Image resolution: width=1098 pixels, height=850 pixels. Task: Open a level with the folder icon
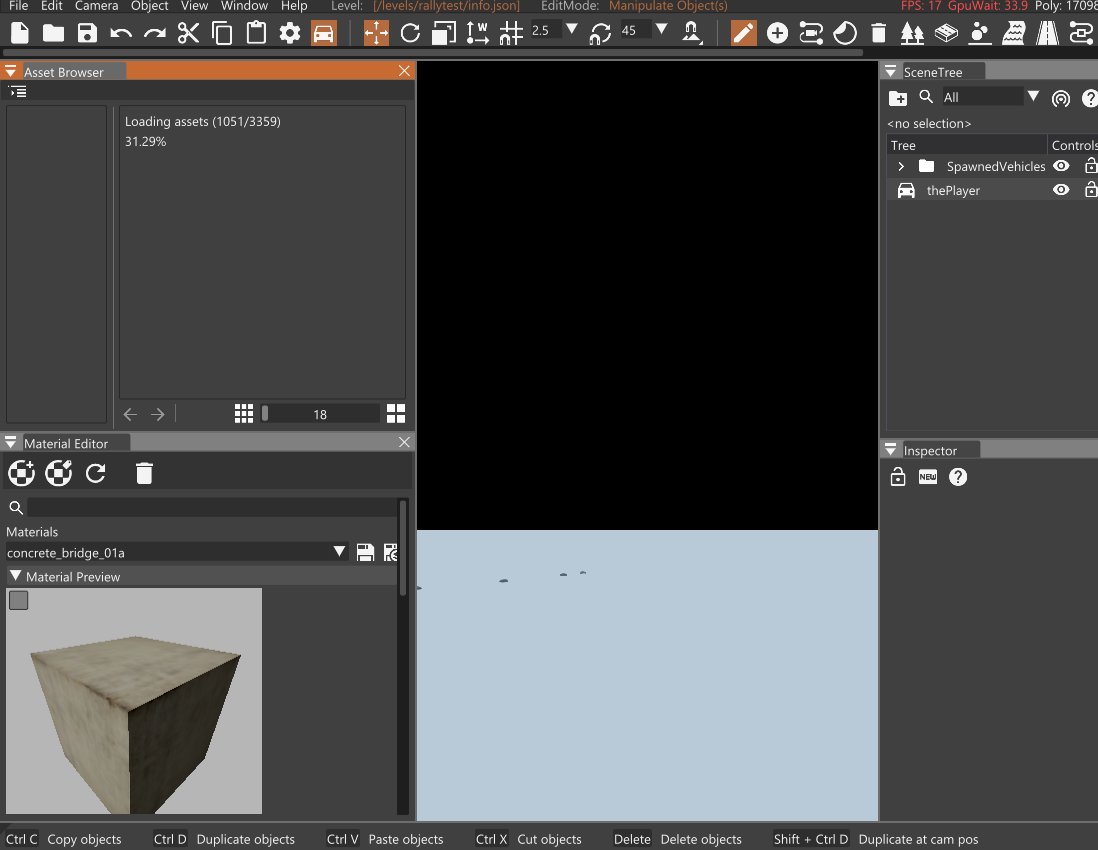pos(53,33)
